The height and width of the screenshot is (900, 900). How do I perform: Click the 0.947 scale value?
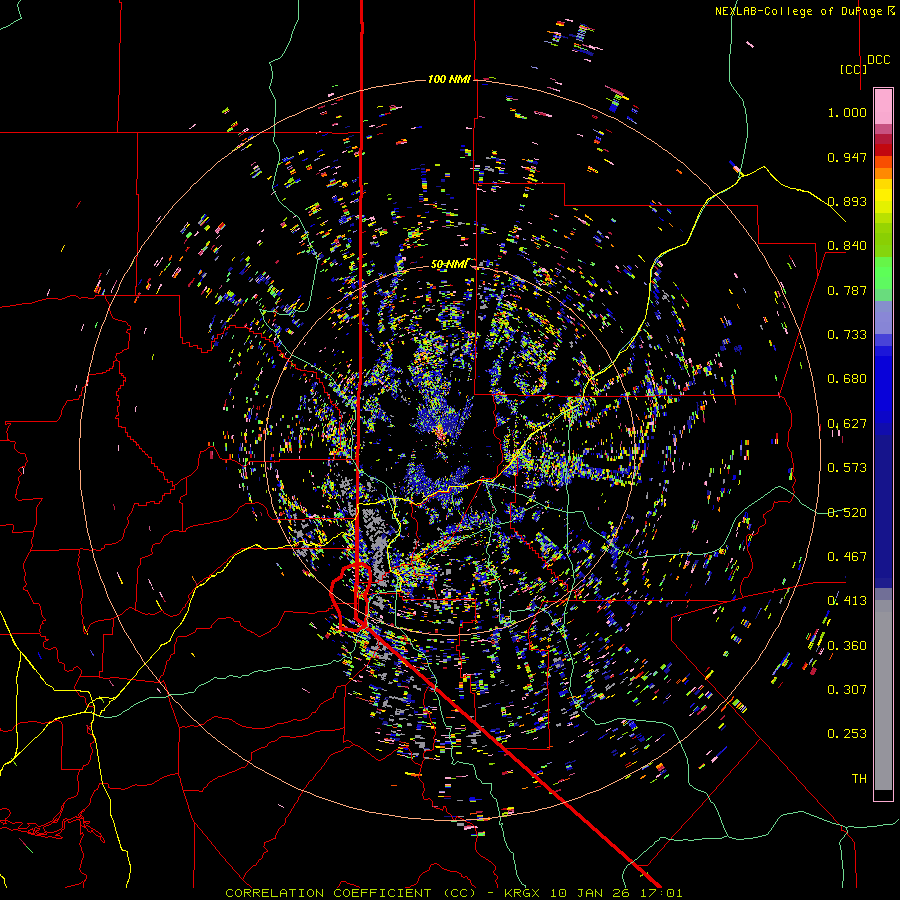point(847,157)
